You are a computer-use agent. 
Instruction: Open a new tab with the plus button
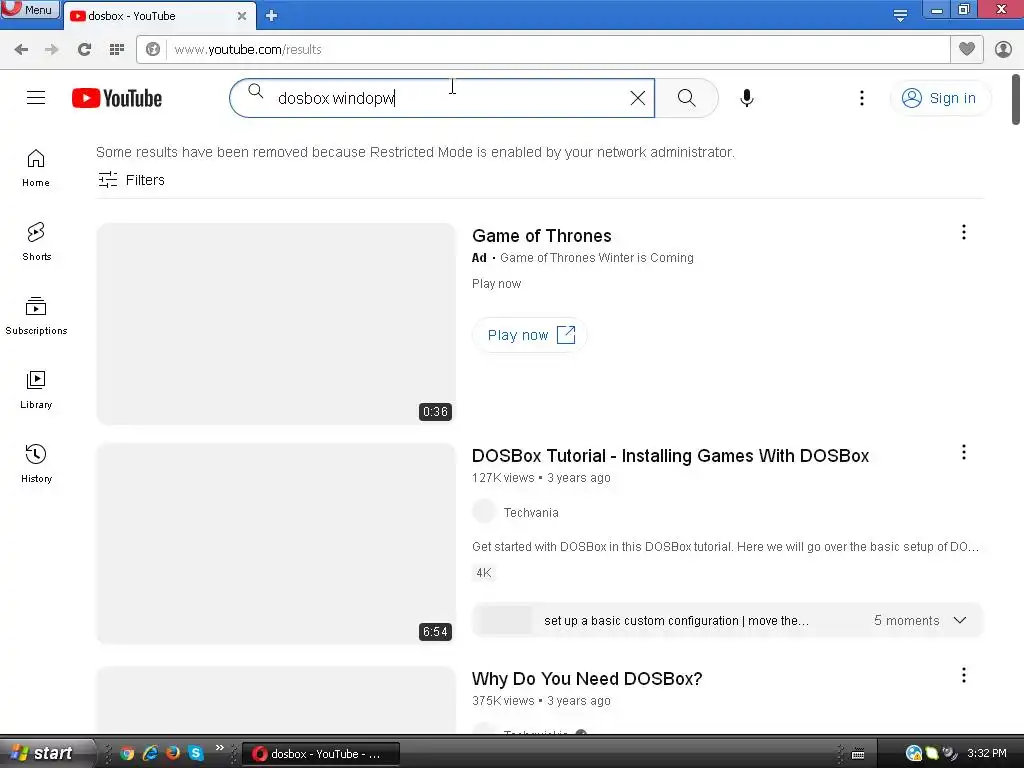272,16
